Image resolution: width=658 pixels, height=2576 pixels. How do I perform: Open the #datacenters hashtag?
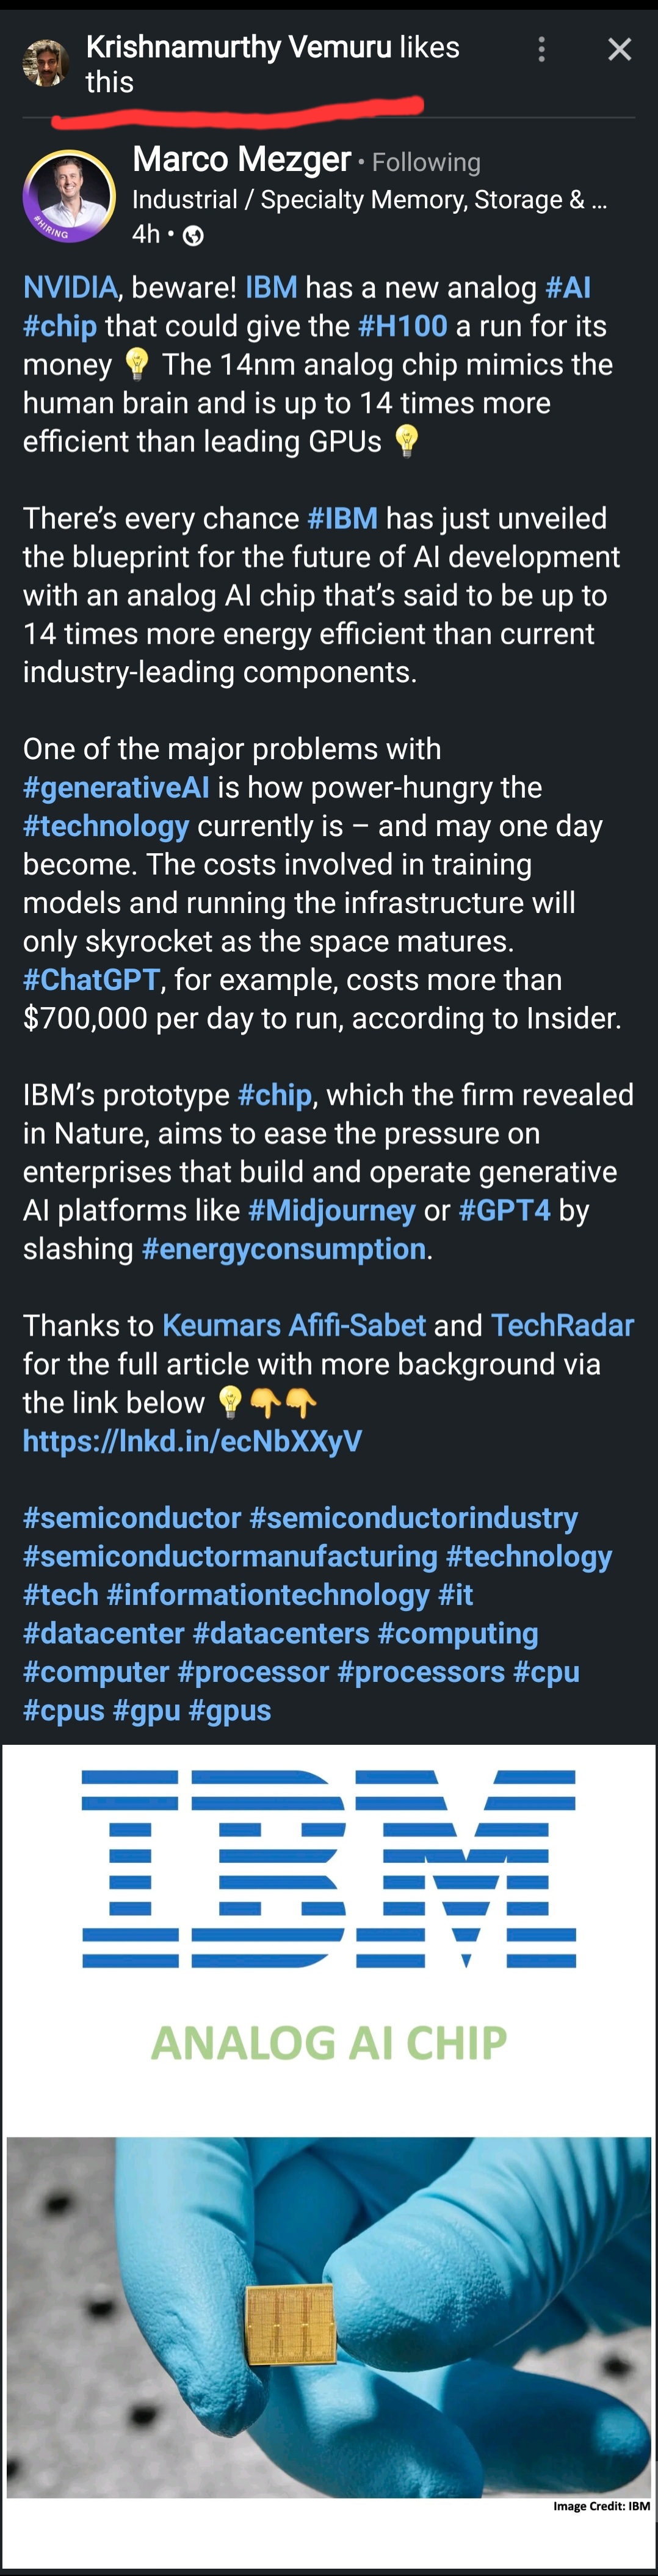tap(281, 1634)
